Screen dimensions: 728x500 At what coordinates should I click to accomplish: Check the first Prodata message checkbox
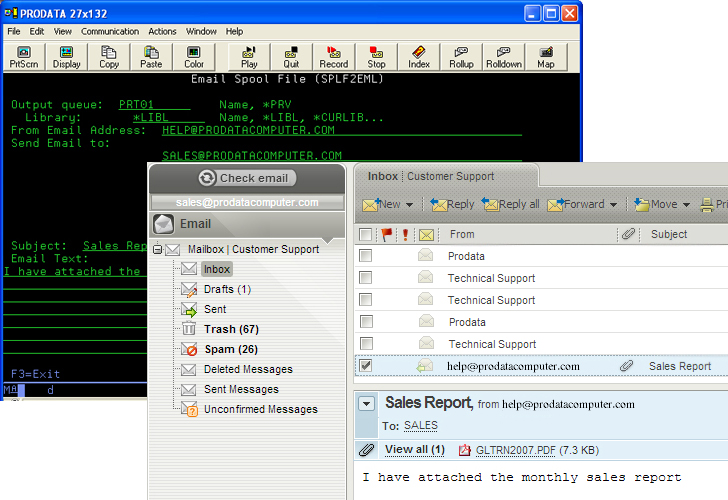coord(365,255)
